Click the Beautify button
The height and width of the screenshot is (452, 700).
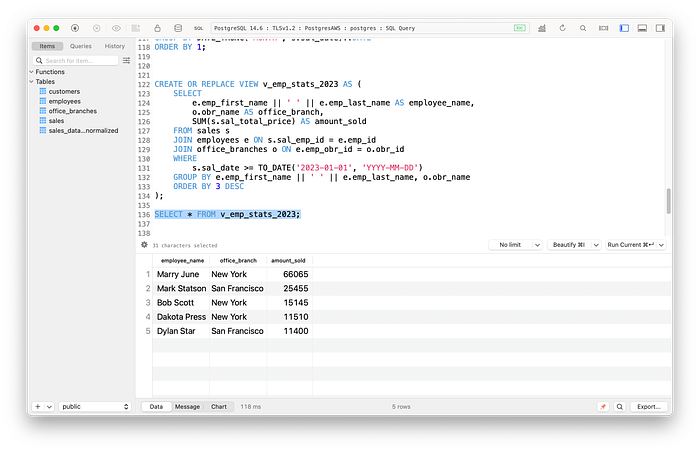(x=569, y=245)
